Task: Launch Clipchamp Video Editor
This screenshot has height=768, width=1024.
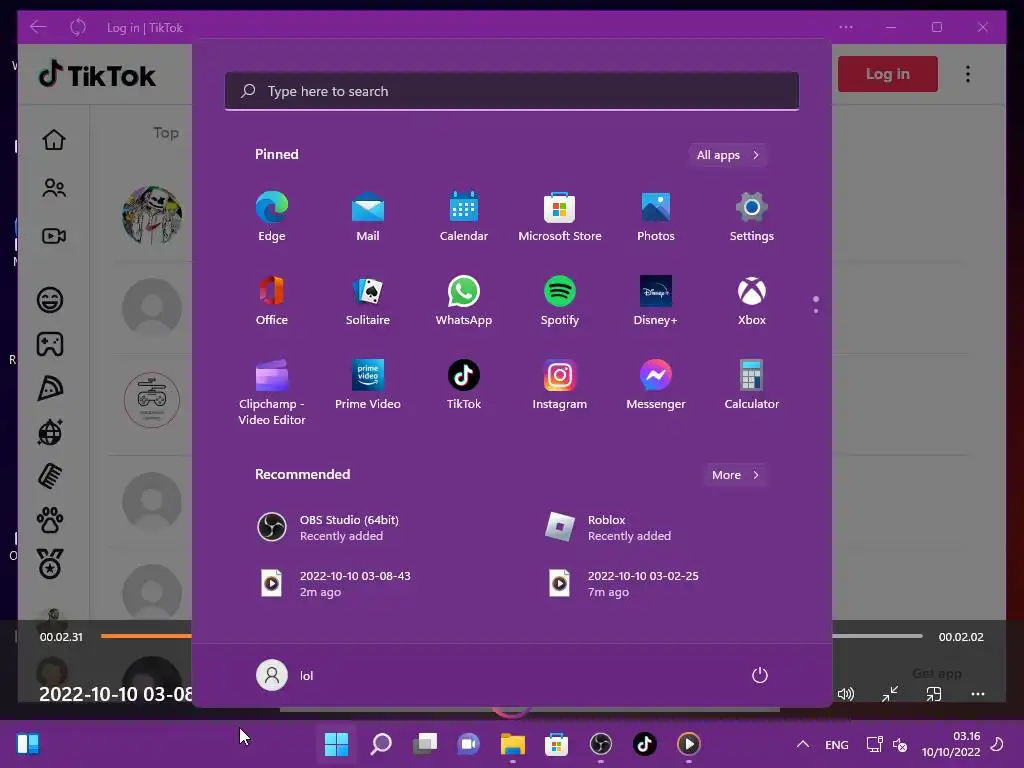Action: point(272,392)
